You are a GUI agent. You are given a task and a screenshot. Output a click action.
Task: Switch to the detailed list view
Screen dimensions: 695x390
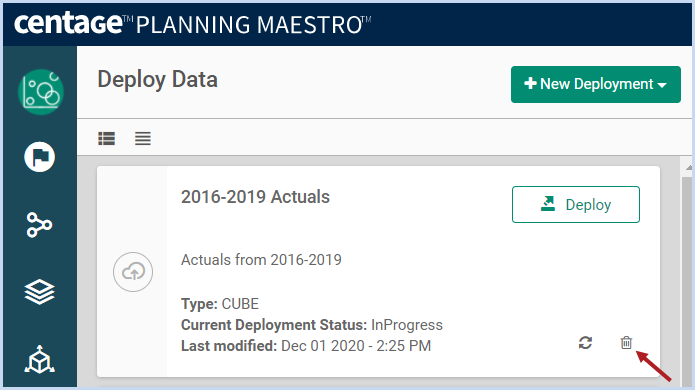pyautogui.click(x=106, y=138)
